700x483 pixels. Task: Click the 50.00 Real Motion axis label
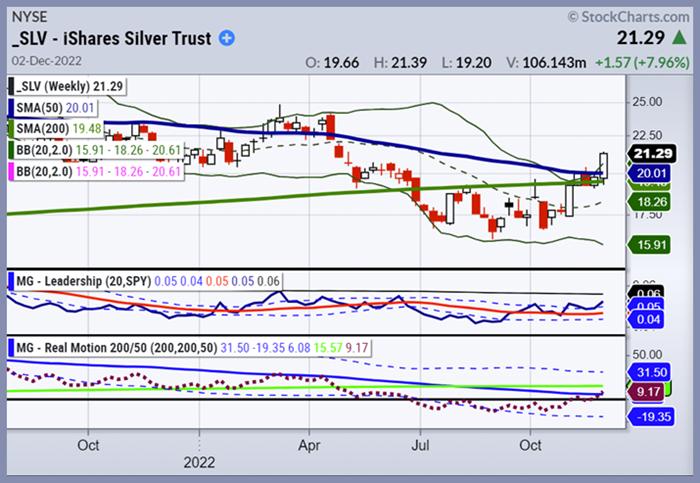pyautogui.click(x=647, y=354)
